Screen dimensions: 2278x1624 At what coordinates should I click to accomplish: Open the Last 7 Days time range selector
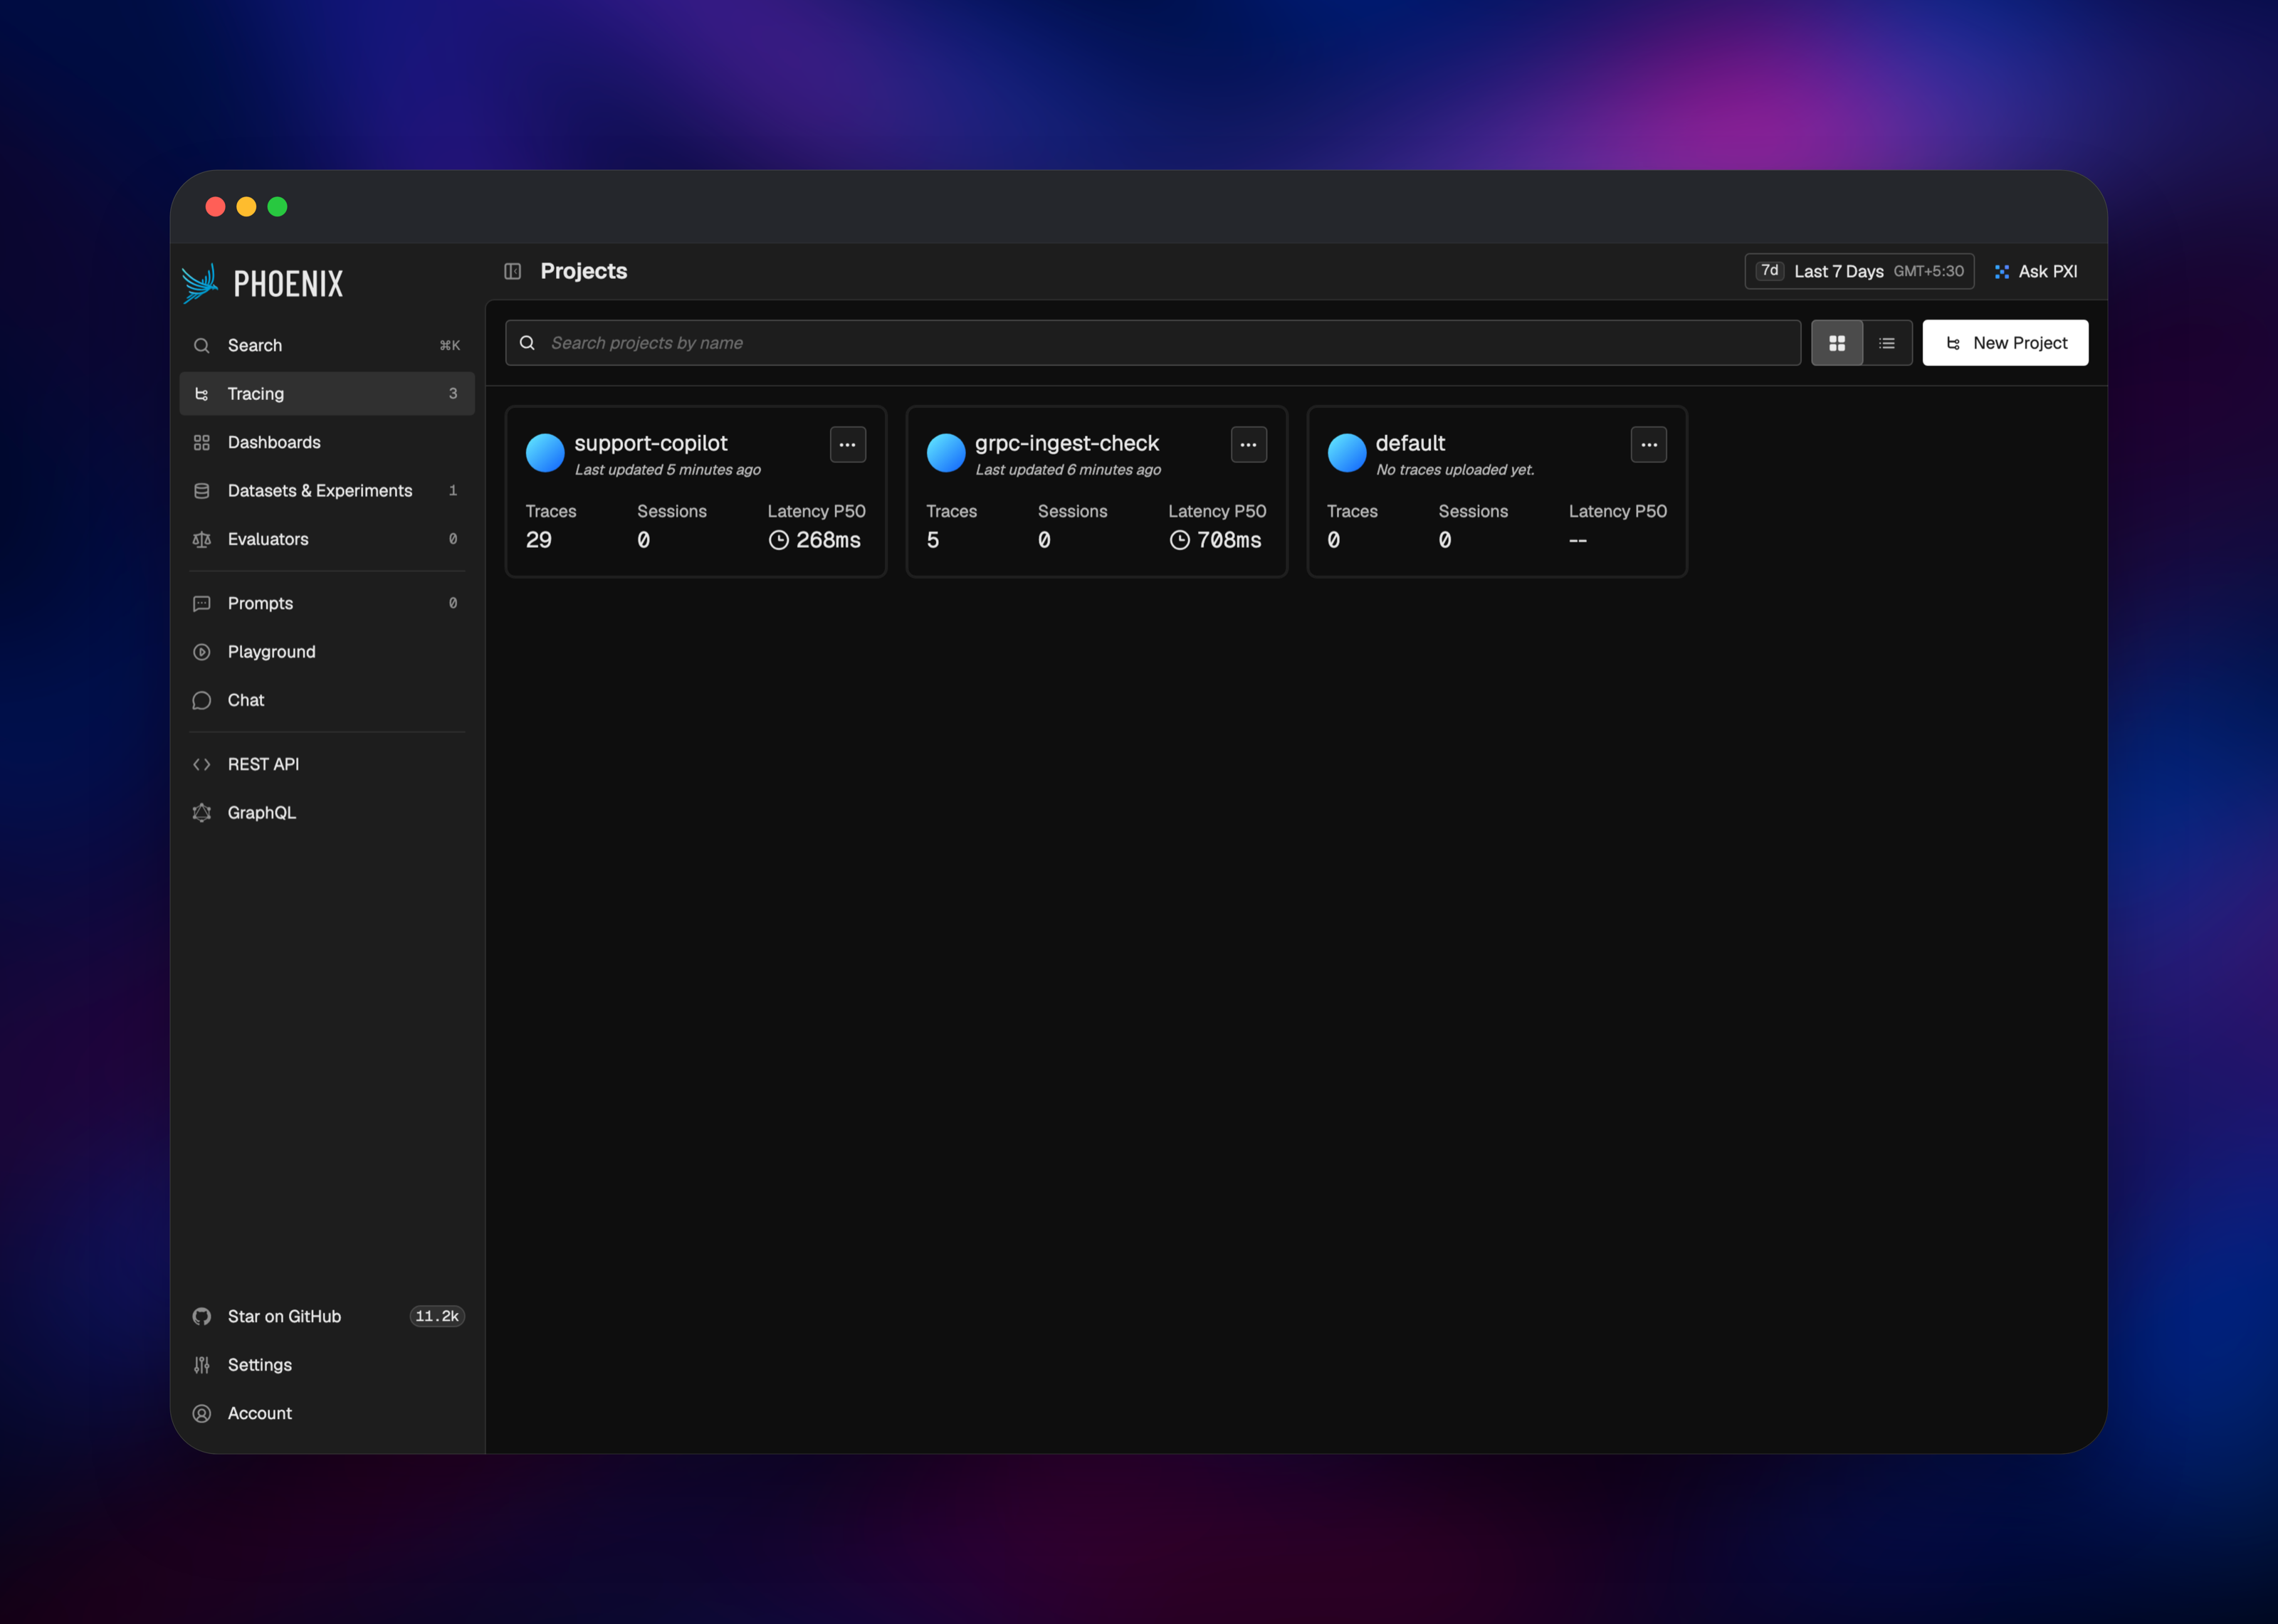click(x=1859, y=271)
